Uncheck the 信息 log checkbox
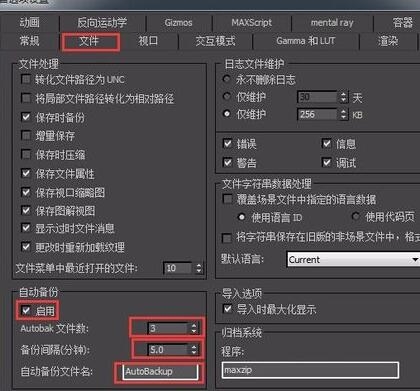The width and height of the screenshot is (420, 391). pyautogui.click(x=327, y=144)
